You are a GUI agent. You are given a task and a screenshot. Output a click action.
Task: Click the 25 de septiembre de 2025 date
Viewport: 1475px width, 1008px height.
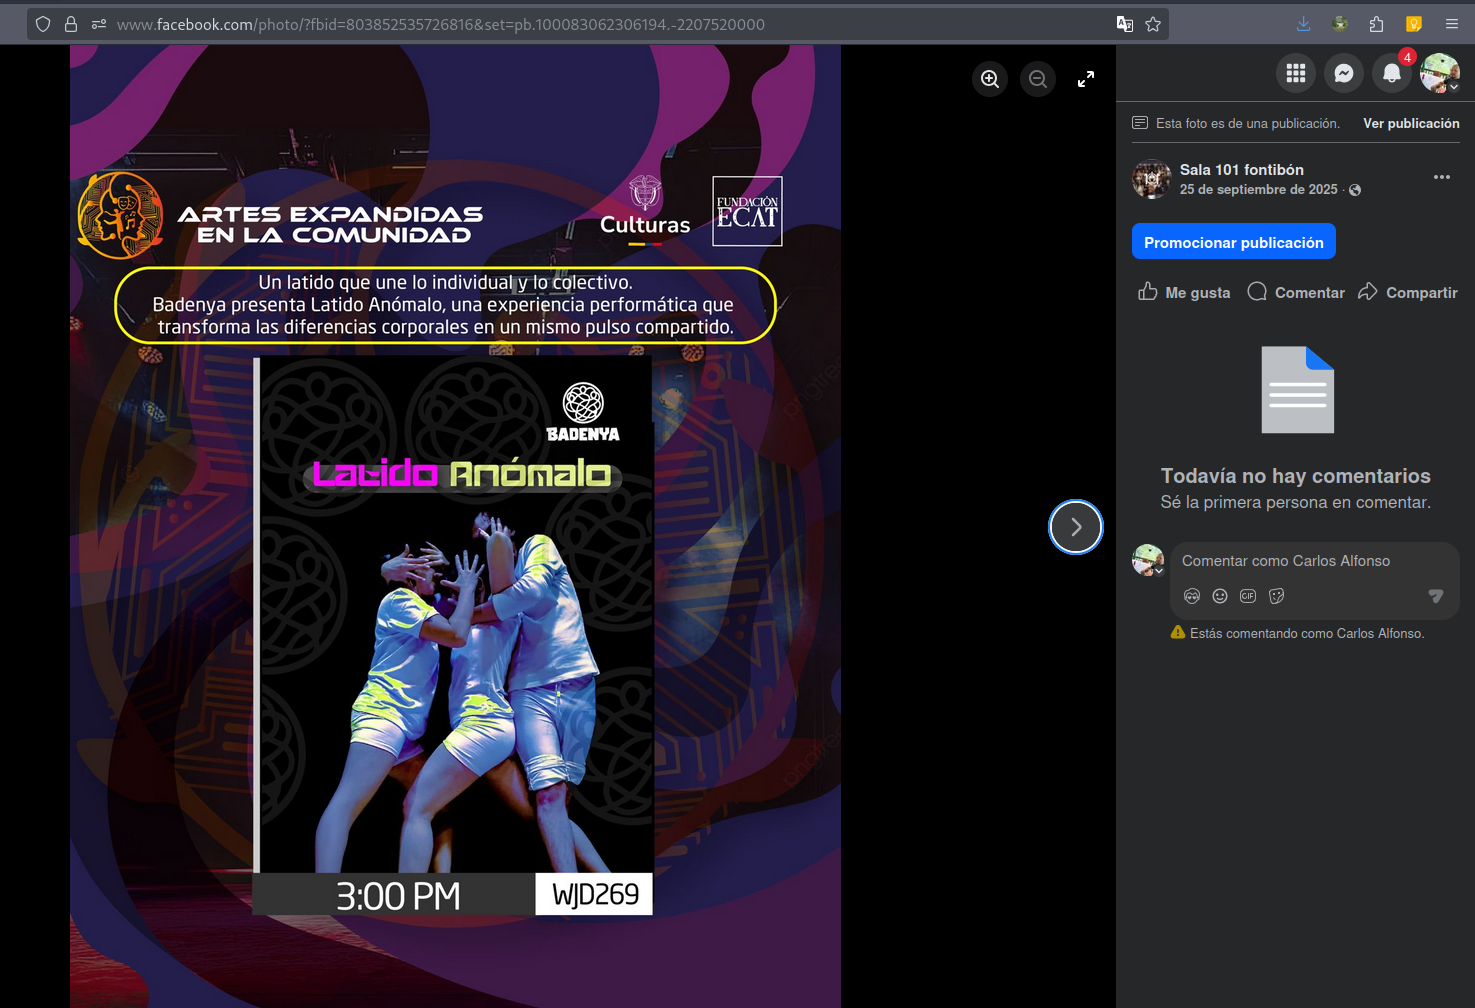(x=1258, y=190)
